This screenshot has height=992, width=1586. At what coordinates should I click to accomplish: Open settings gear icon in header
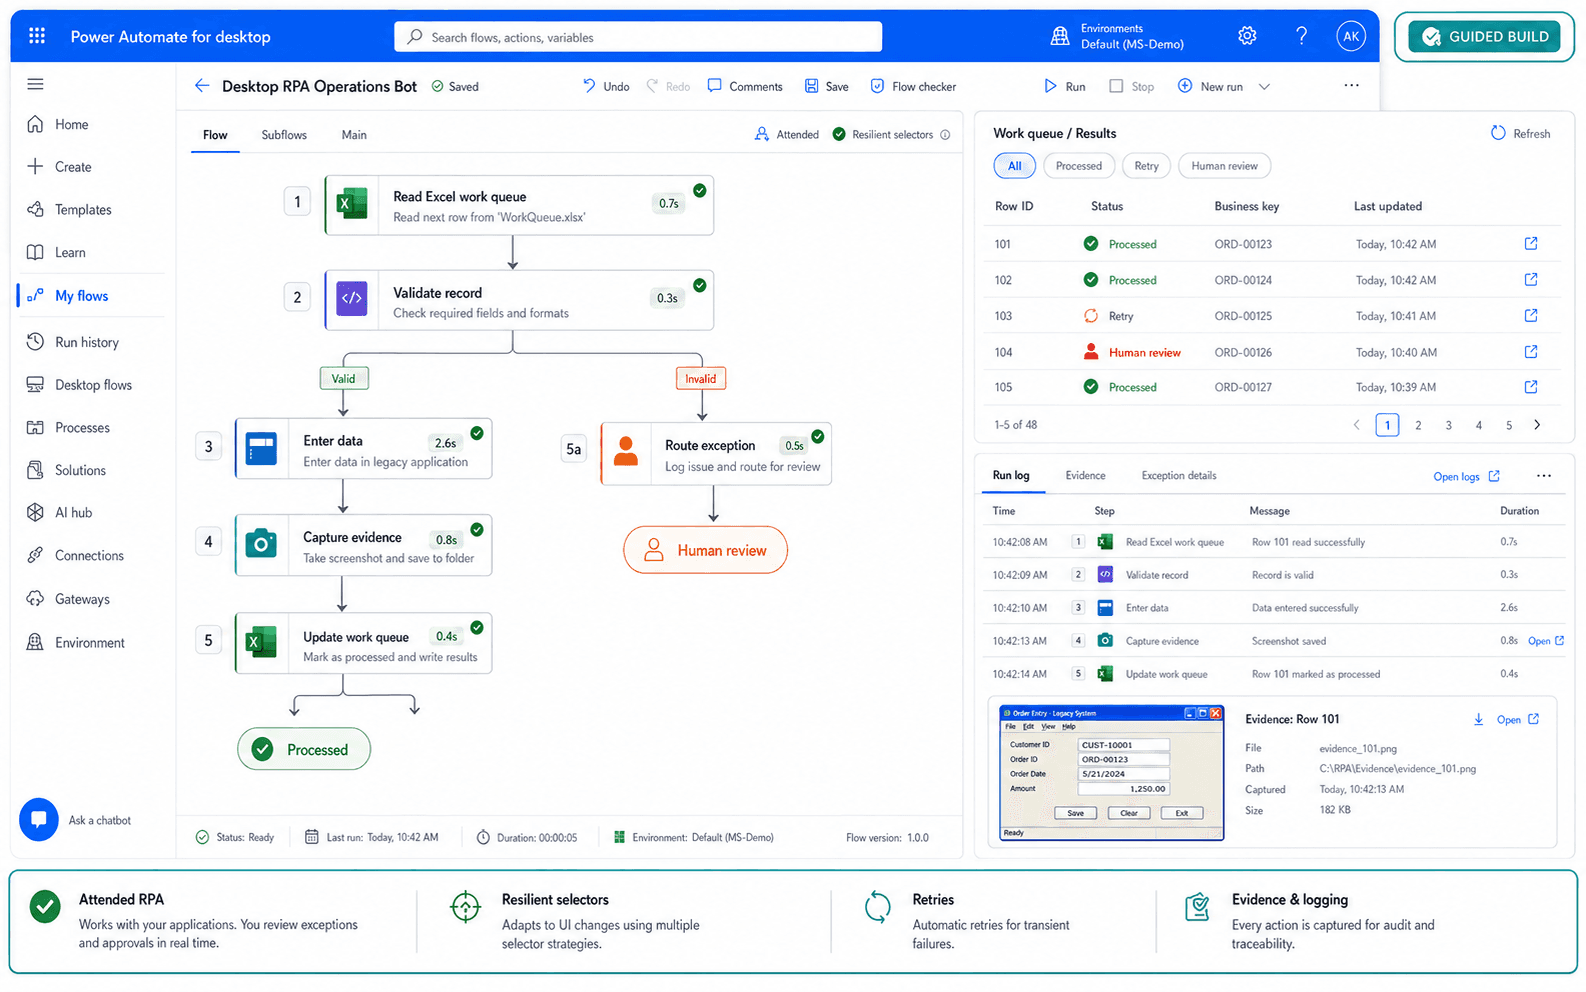click(x=1247, y=36)
